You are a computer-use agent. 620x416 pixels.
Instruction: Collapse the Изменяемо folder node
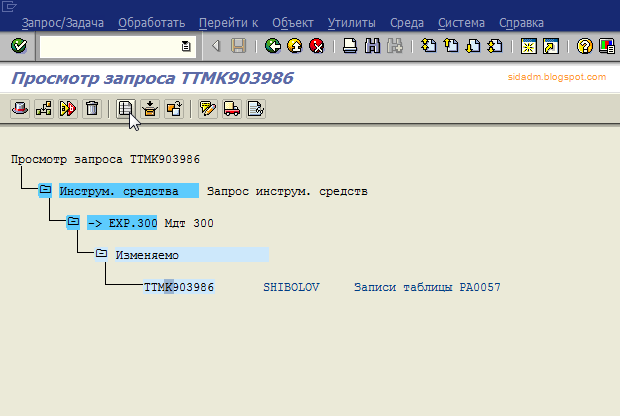pos(101,253)
